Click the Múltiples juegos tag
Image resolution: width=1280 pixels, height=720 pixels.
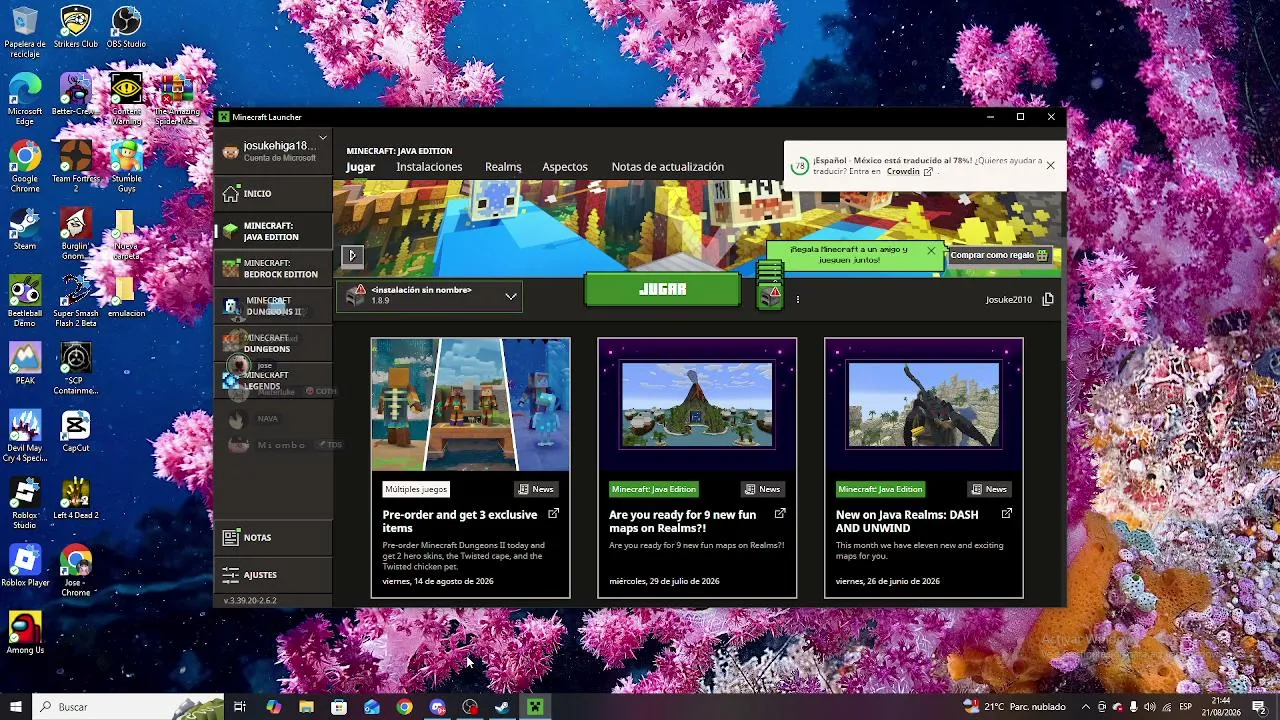(x=416, y=489)
